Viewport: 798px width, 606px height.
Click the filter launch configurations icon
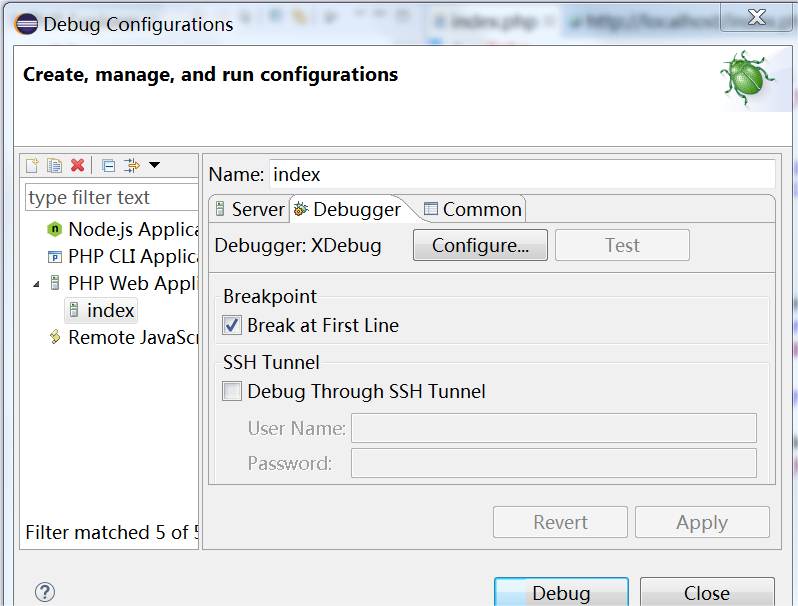click(x=131, y=165)
